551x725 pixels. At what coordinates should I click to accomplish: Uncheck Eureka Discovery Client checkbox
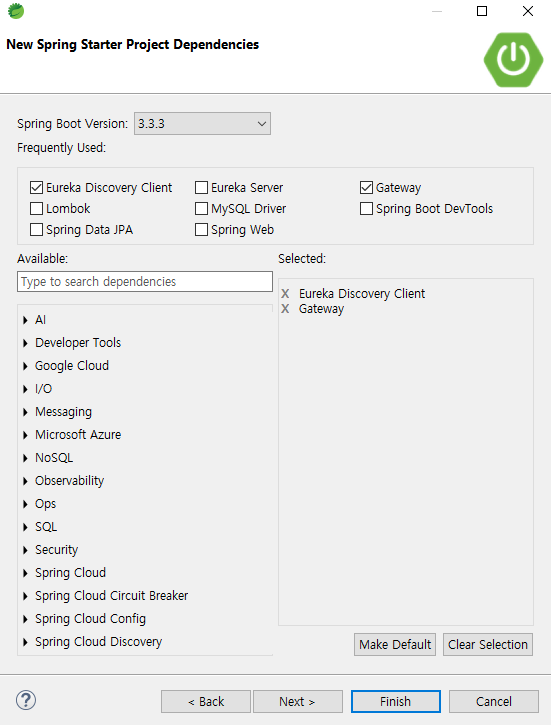[x=37, y=187]
